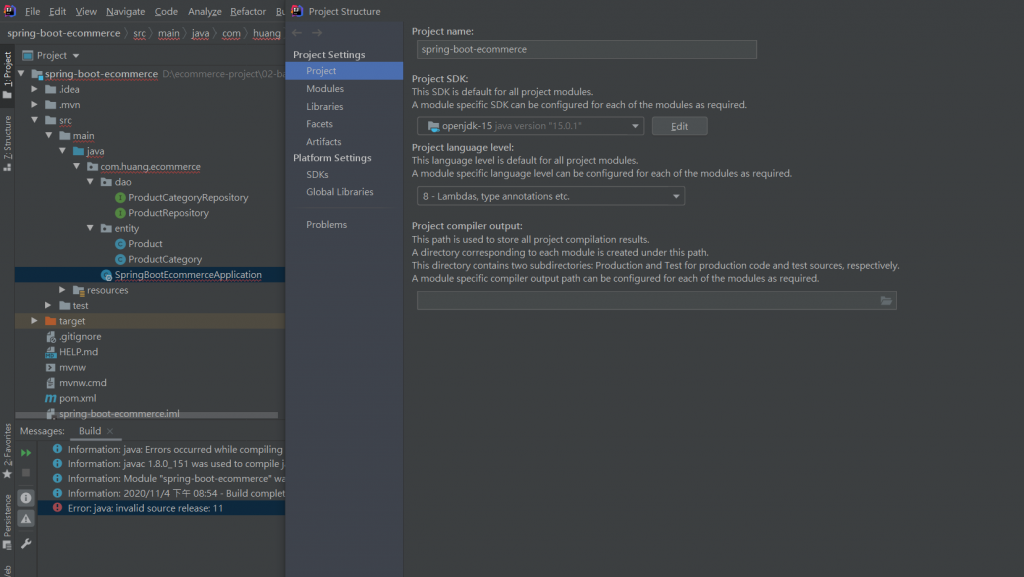Open the Project language level dropdown
The height and width of the screenshot is (577, 1024).
tap(551, 196)
